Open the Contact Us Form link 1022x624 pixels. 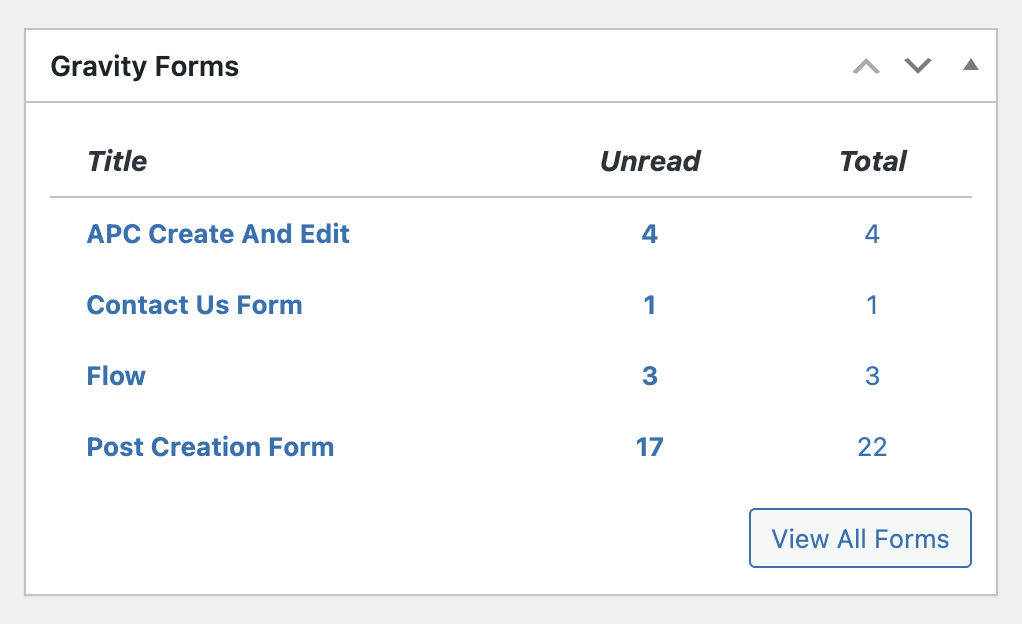[194, 305]
